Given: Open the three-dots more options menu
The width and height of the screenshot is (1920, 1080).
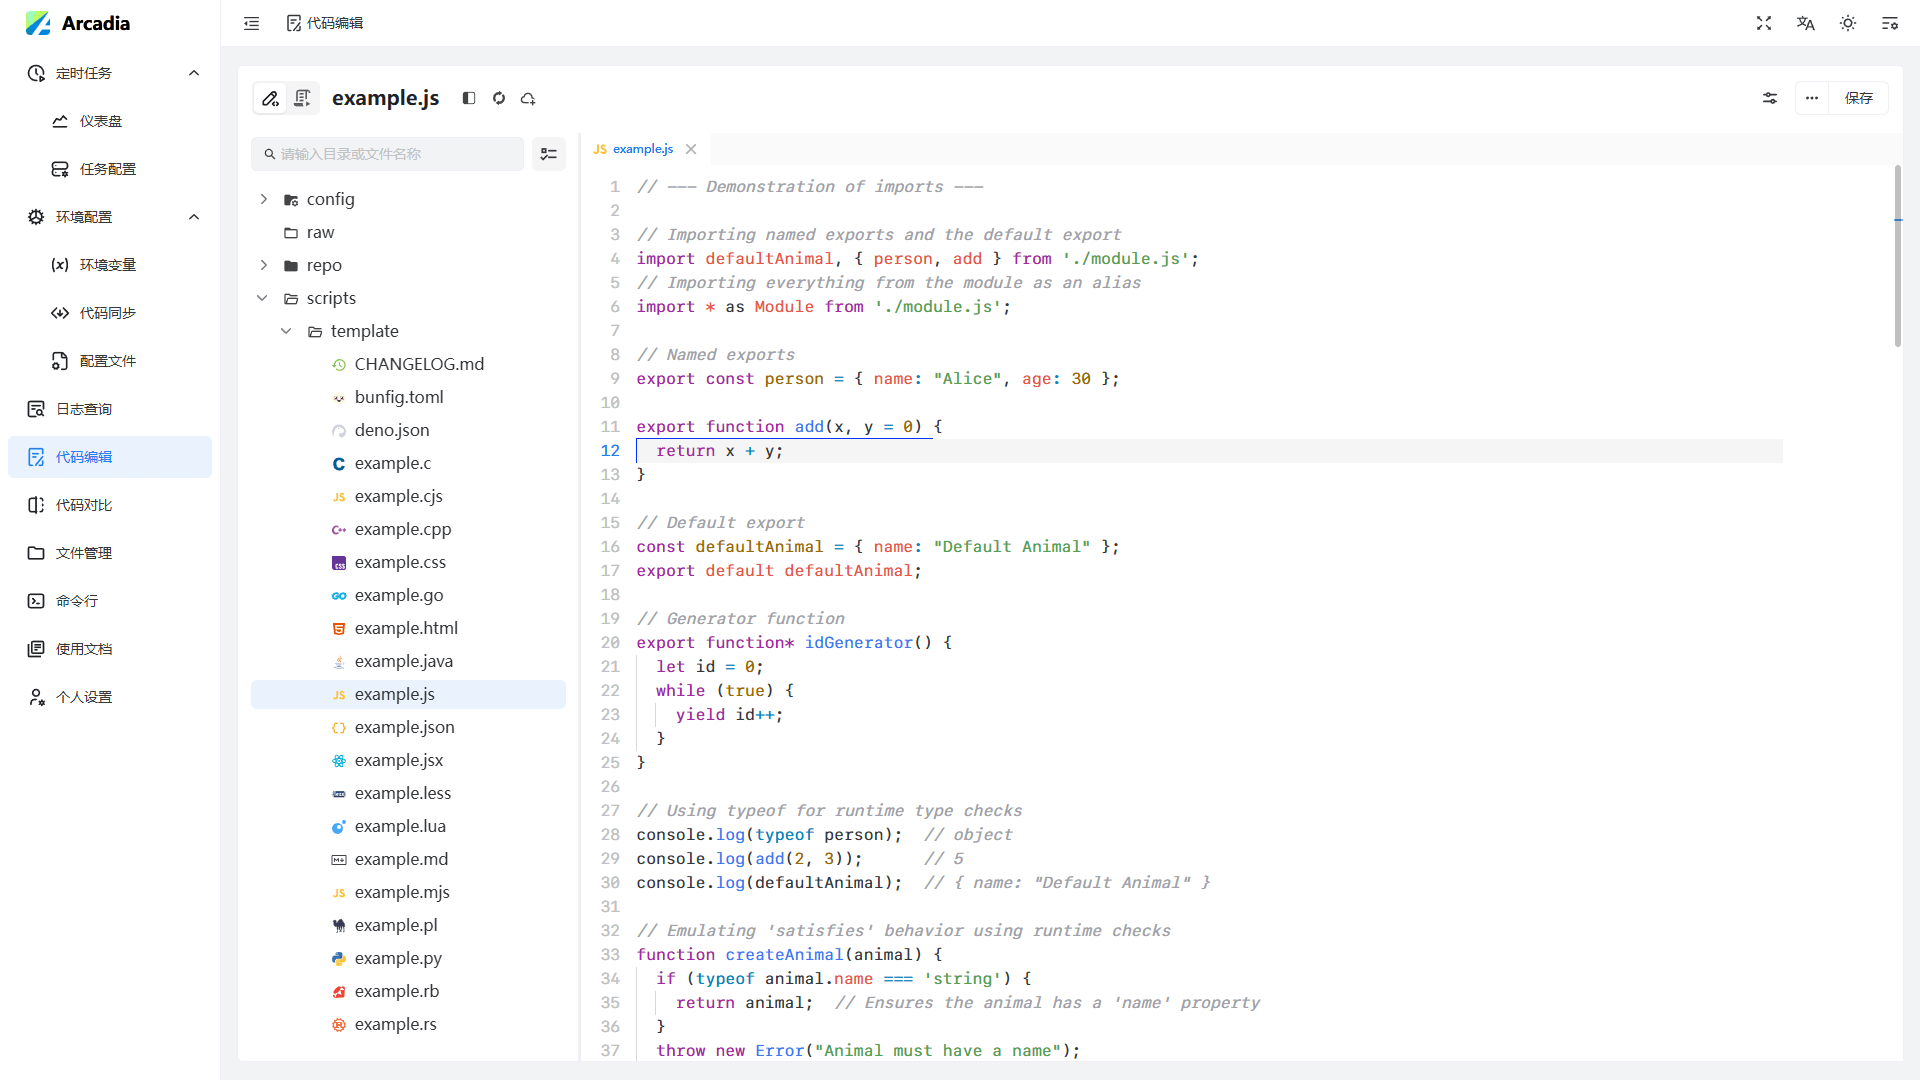Looking at the screenshot, I should point(1812,98).
